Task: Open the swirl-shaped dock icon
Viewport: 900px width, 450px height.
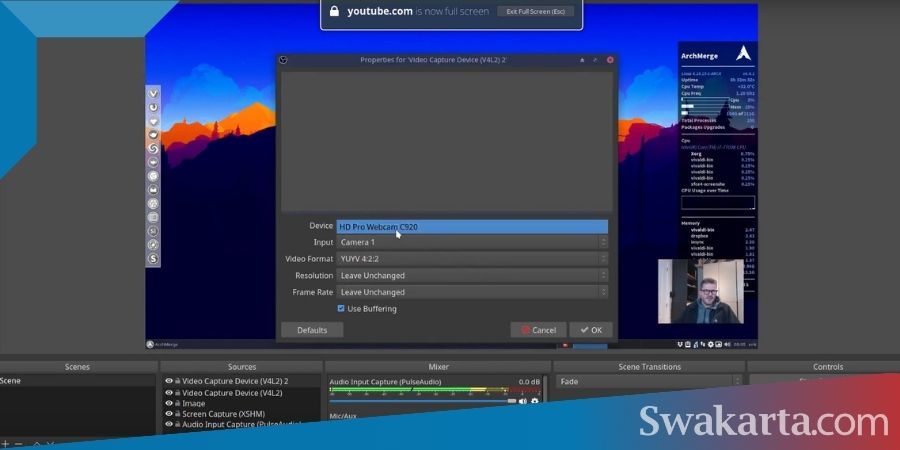Action: 153,149
